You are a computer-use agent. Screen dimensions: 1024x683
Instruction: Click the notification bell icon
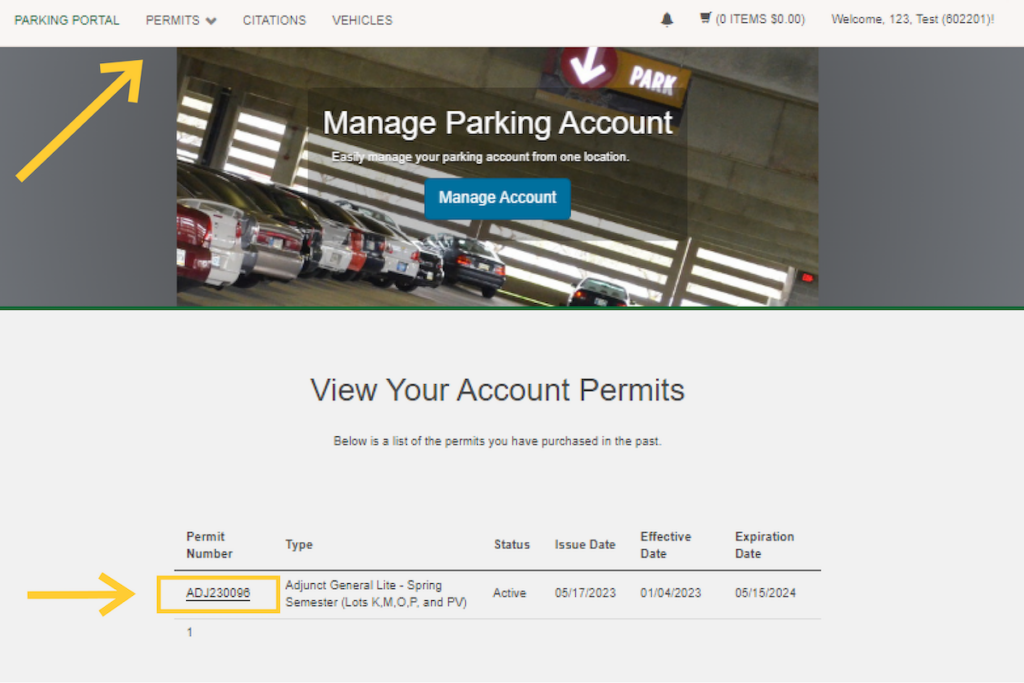coord(667,20)
